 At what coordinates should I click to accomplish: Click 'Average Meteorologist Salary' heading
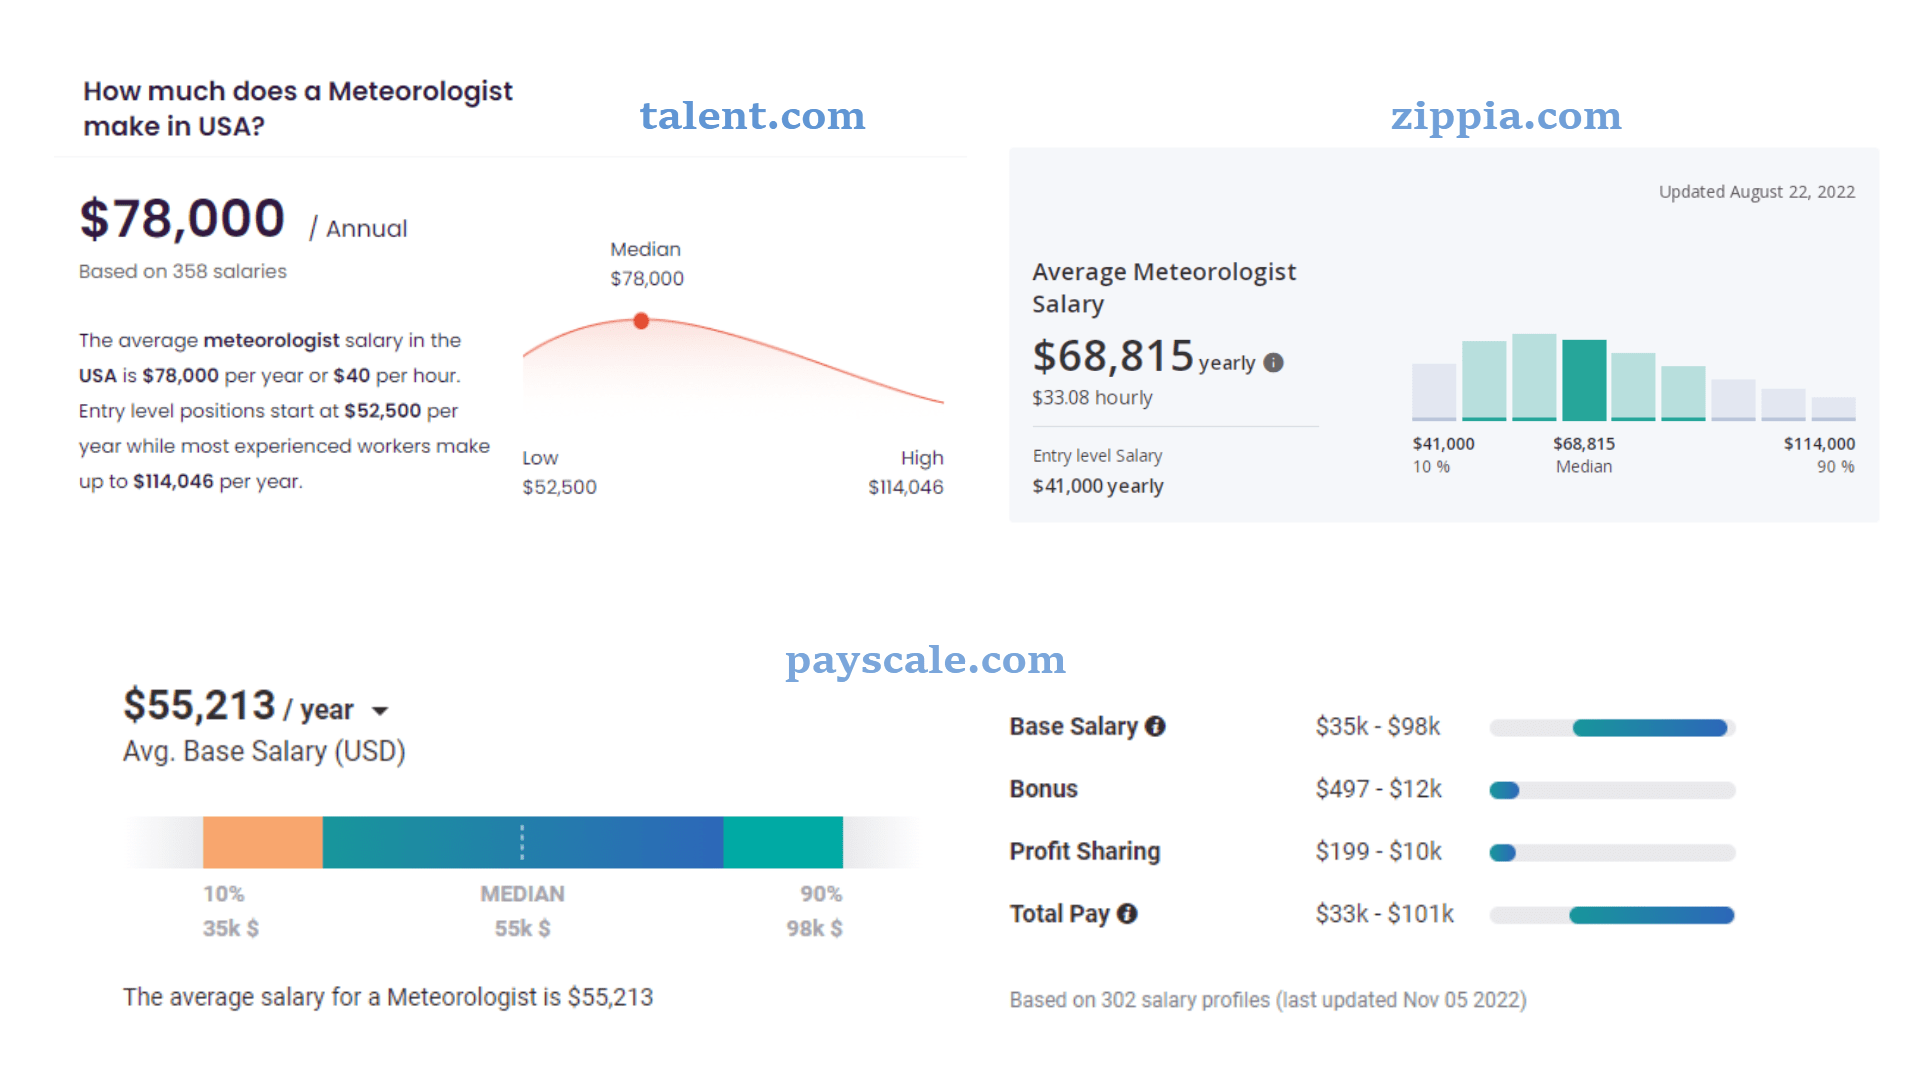point(1164,288)
